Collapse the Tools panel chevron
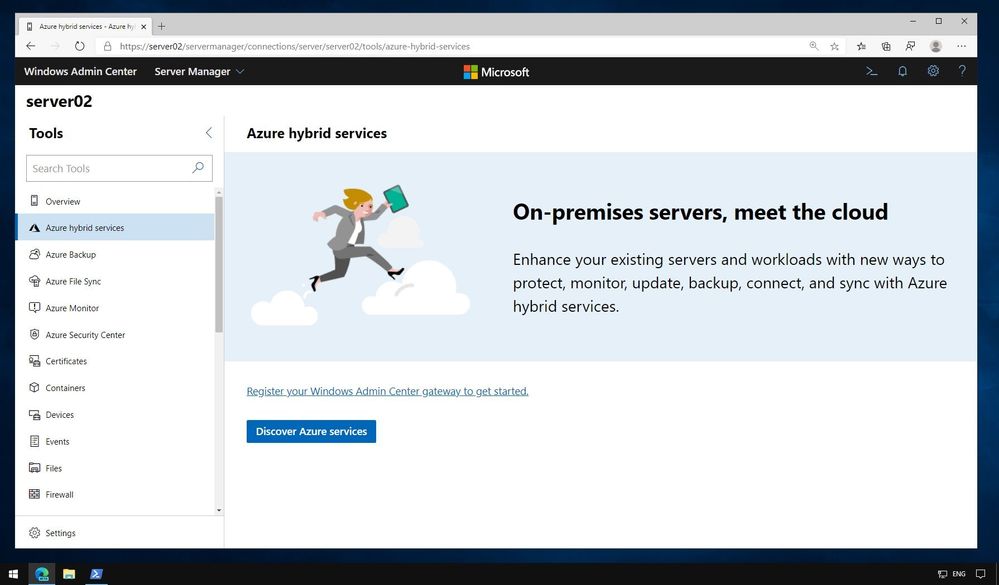This screenshot has height=585, width=999. (x=208, y=133)
